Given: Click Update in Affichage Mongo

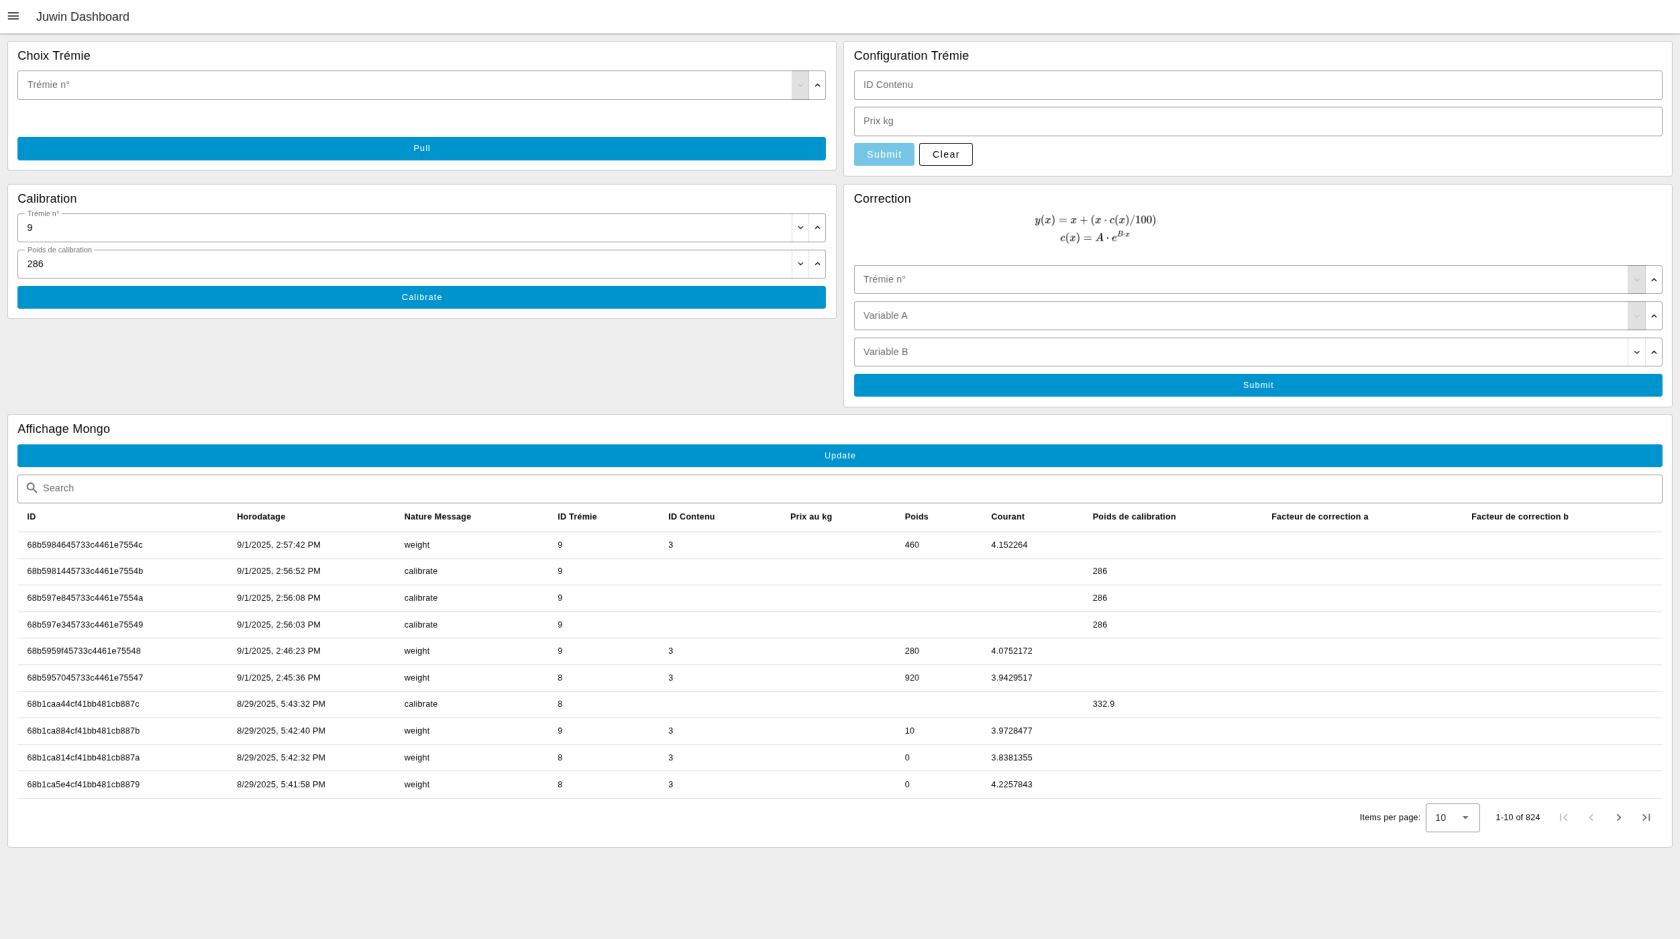Looking at the screenshot, I should pos(839,456).
